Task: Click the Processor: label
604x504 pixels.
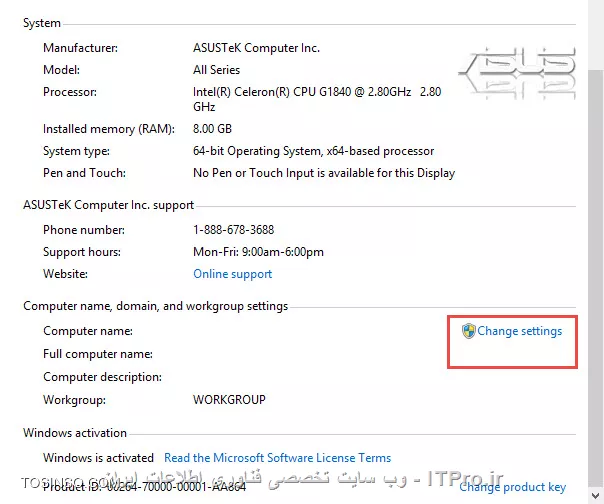Action: pyautogui.click(x=70, y=92)
